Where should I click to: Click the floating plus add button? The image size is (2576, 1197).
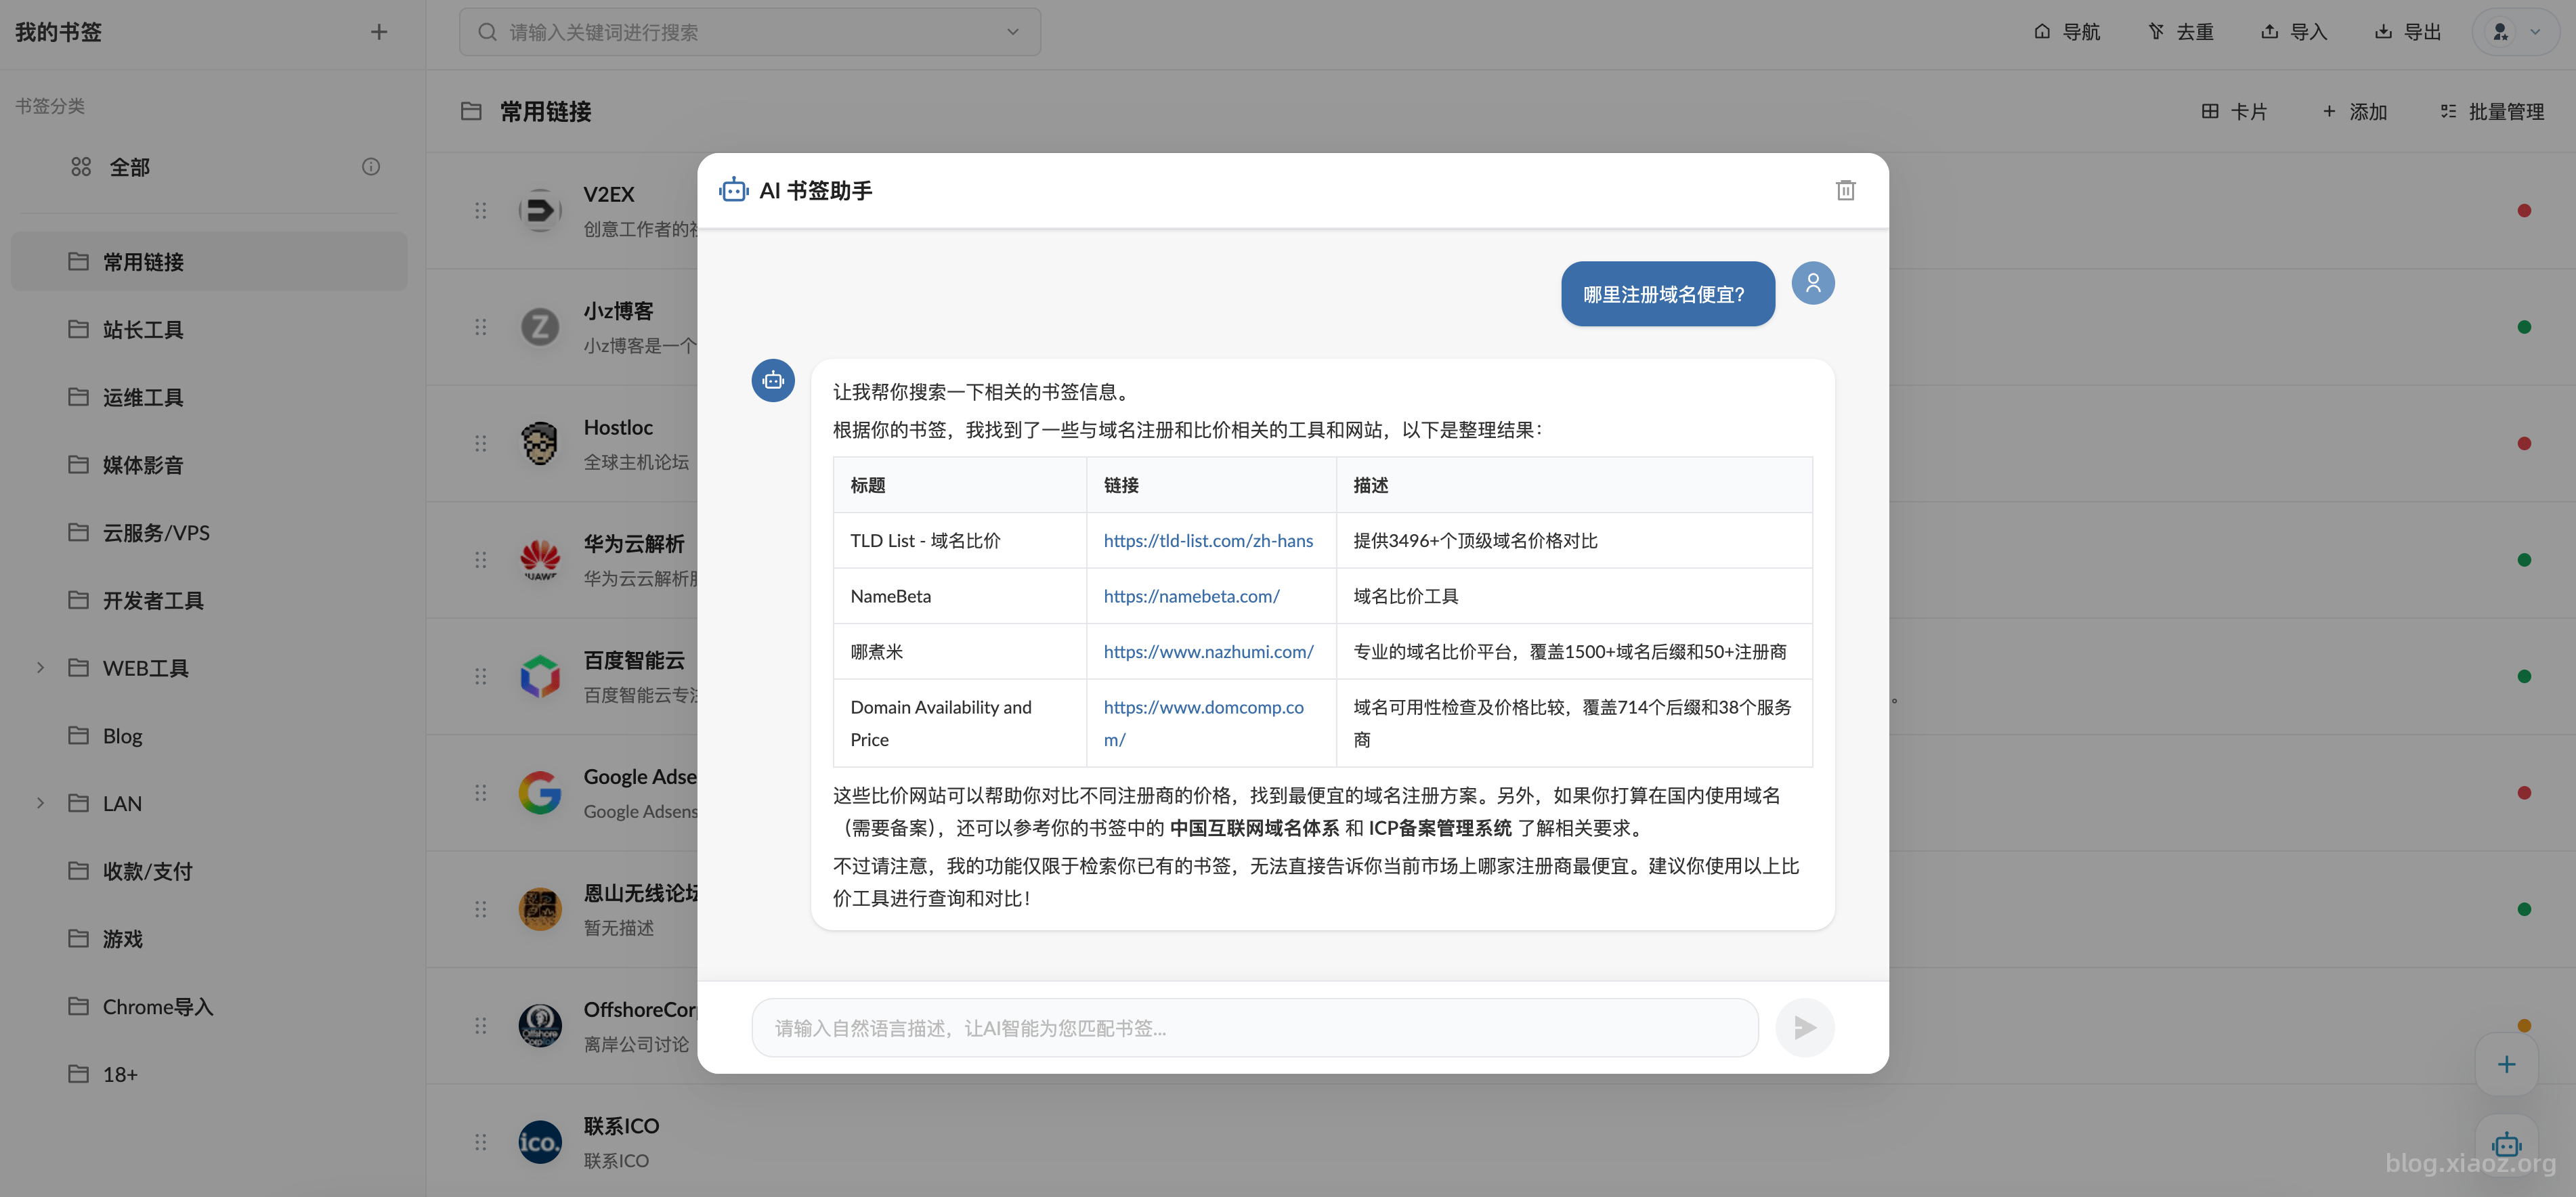coord(2506,1065)
